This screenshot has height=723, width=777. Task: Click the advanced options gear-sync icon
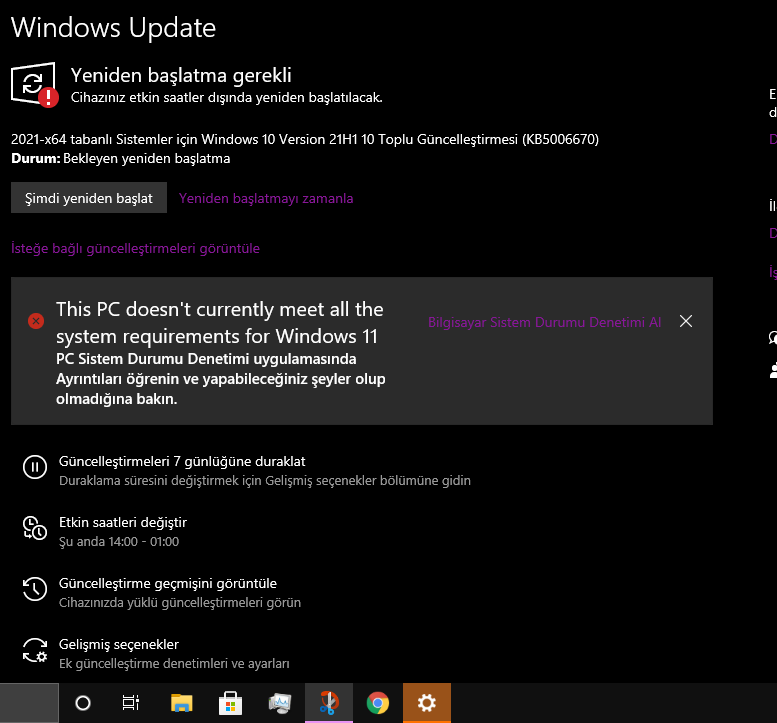tap(35, 650)
